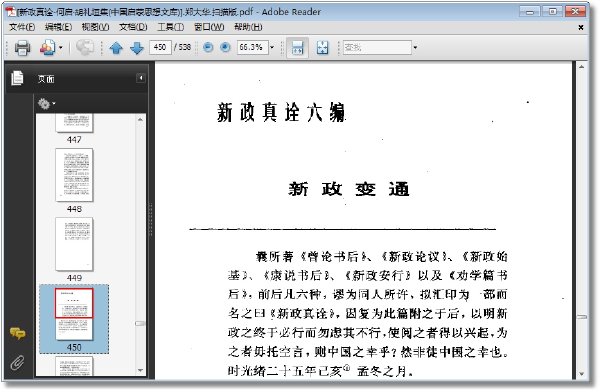
Task: Select the page 447 thumbnail
Action: coord(74,123)
